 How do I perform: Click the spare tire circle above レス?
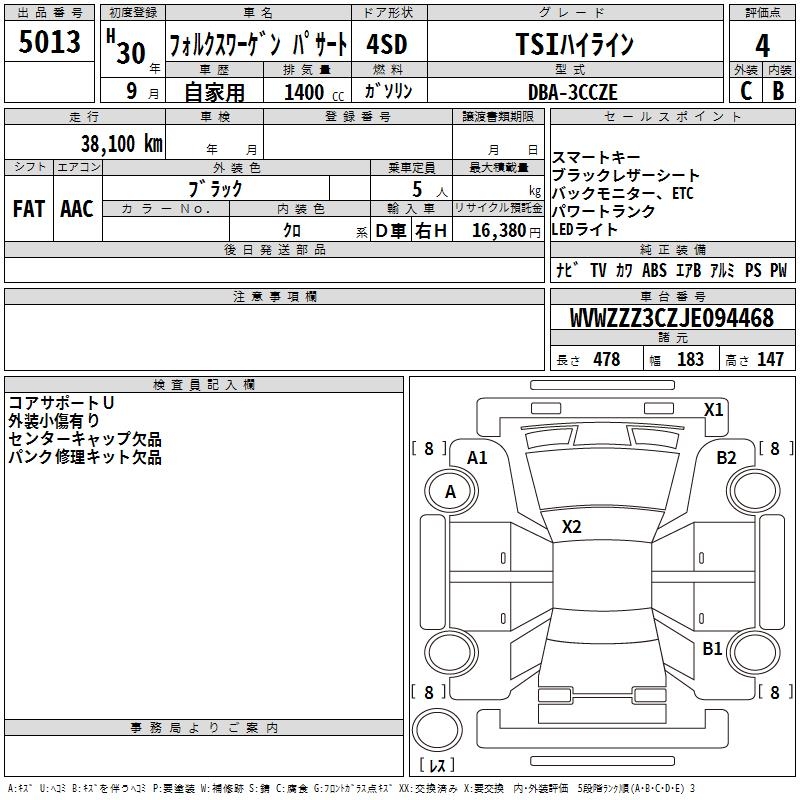click(x=437, y=730)
